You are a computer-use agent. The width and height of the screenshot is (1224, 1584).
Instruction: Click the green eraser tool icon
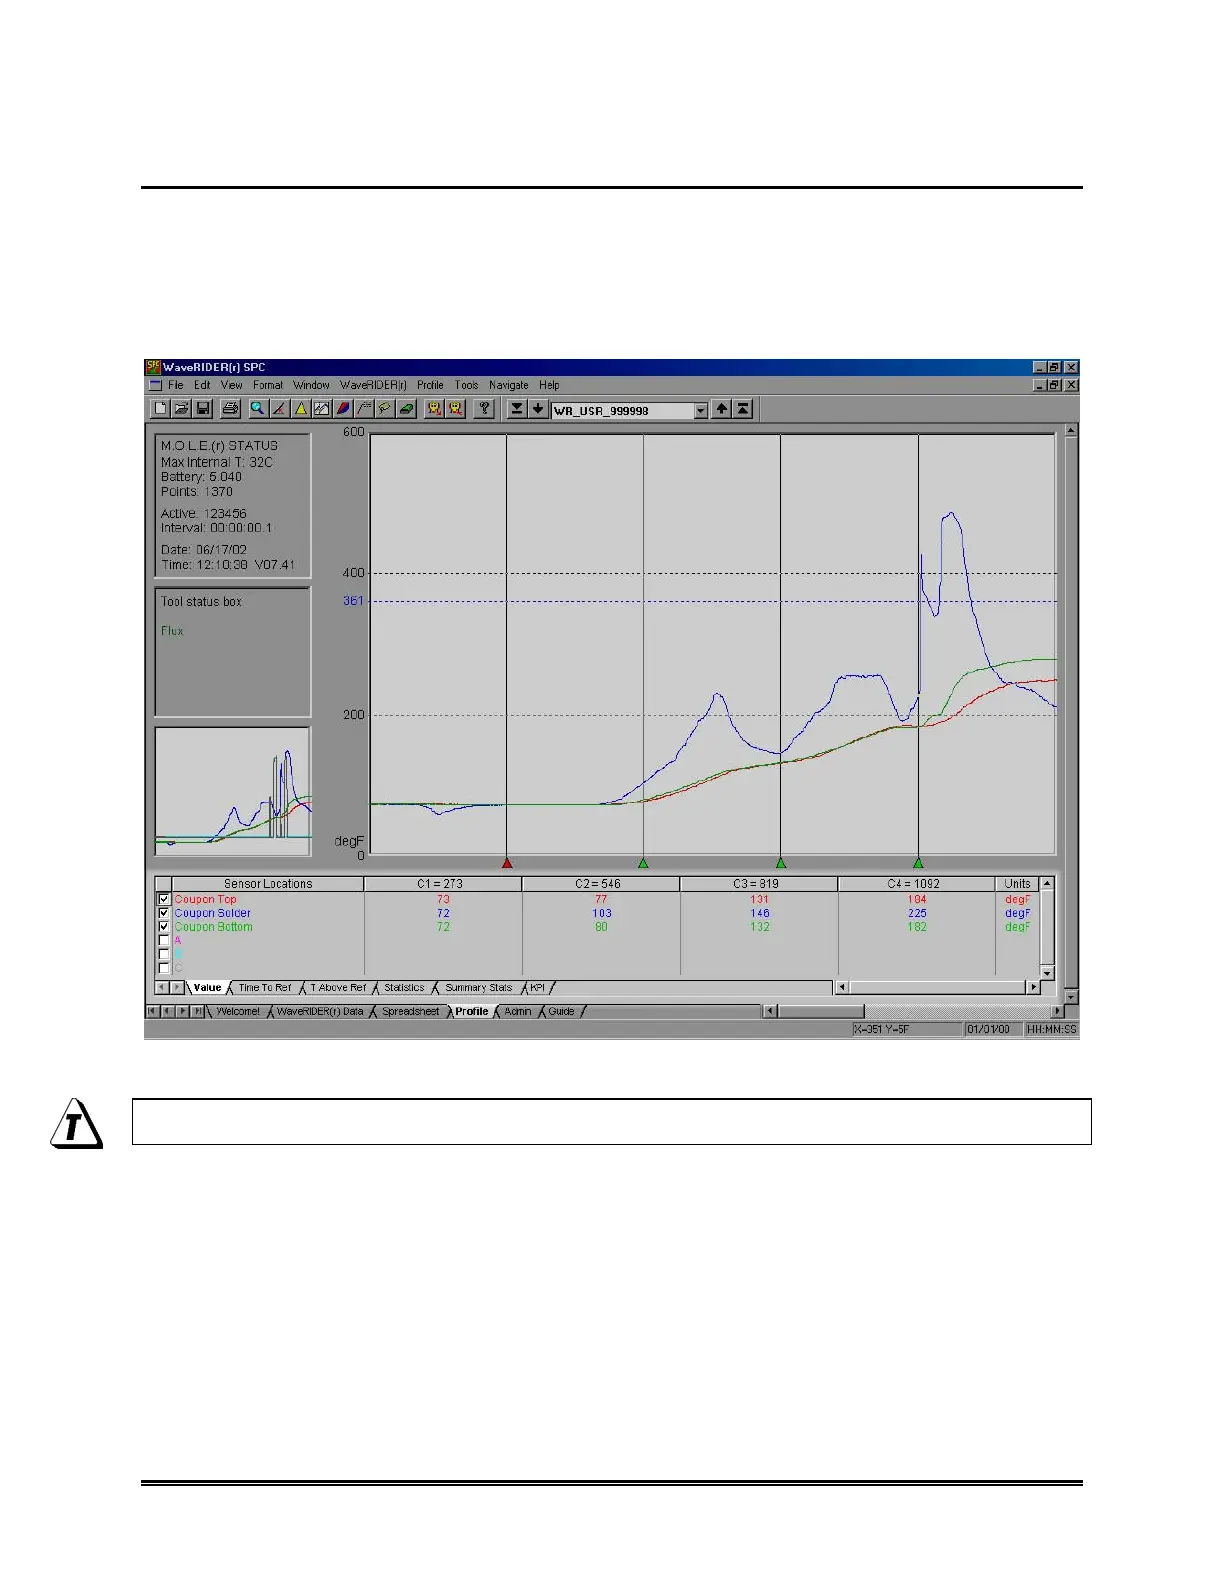[x=406, y=408]
